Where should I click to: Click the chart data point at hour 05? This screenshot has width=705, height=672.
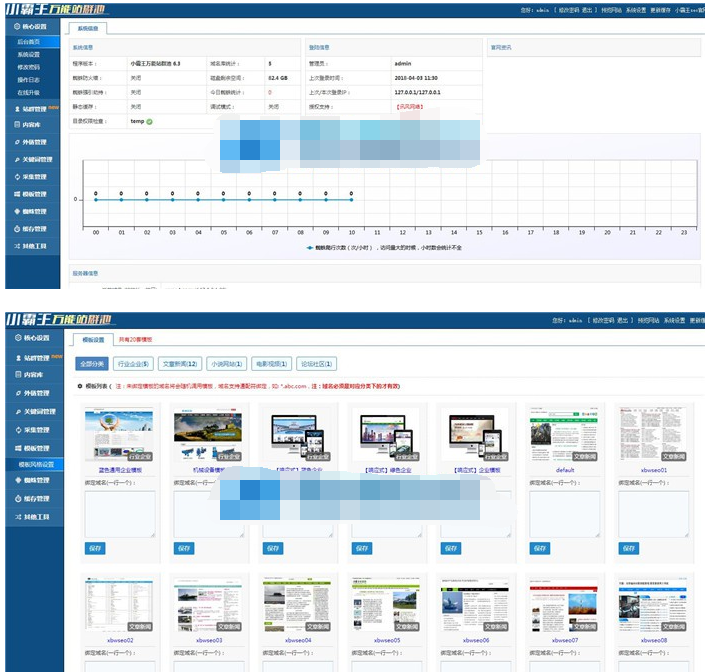[223, 200]
